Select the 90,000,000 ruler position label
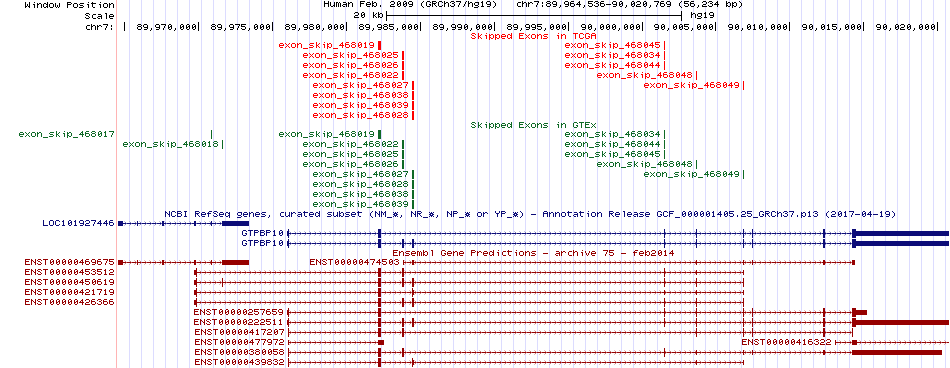This screenshot has width=950, height=368. pyautogui.click(x=611, y=27)
